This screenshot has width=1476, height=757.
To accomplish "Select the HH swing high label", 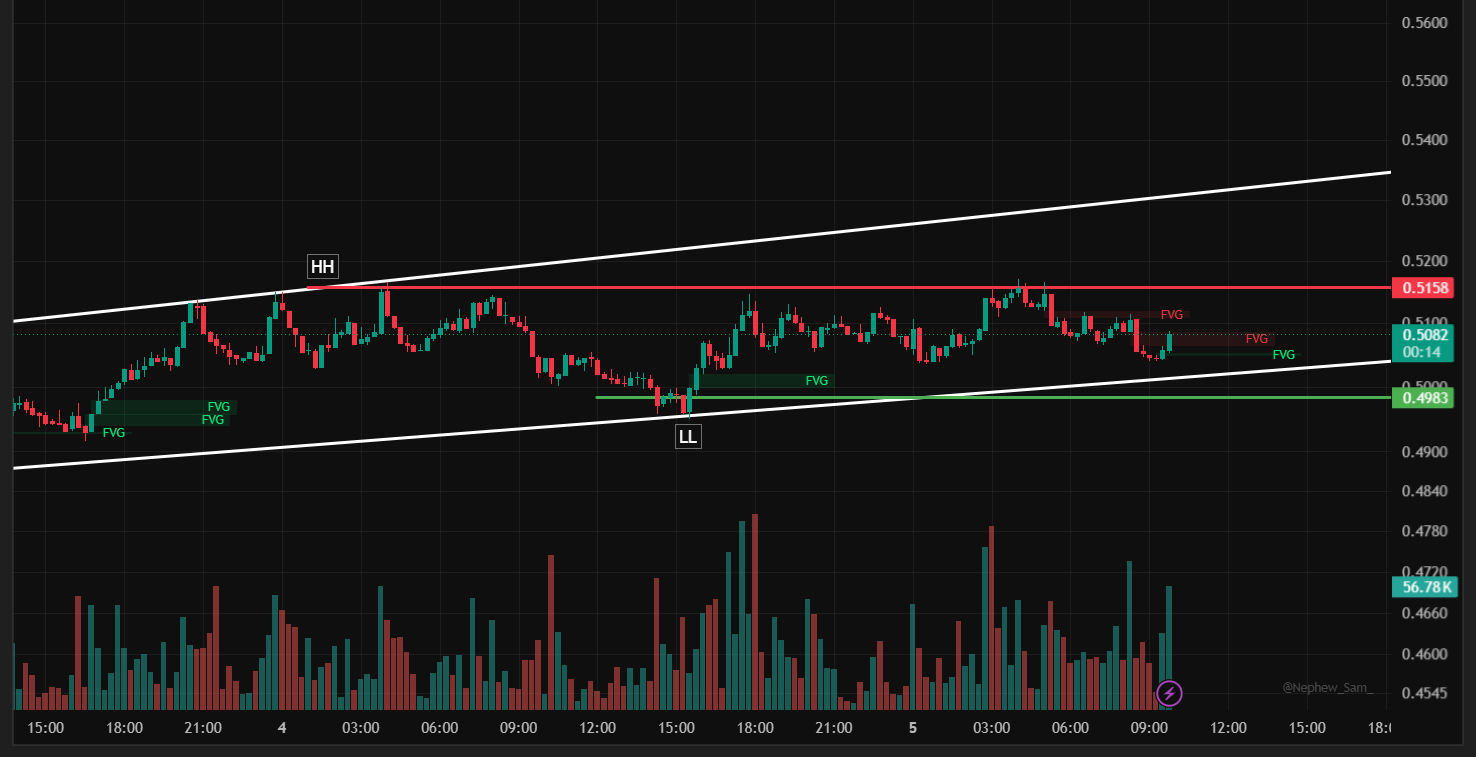I will (x=322, y=267).
